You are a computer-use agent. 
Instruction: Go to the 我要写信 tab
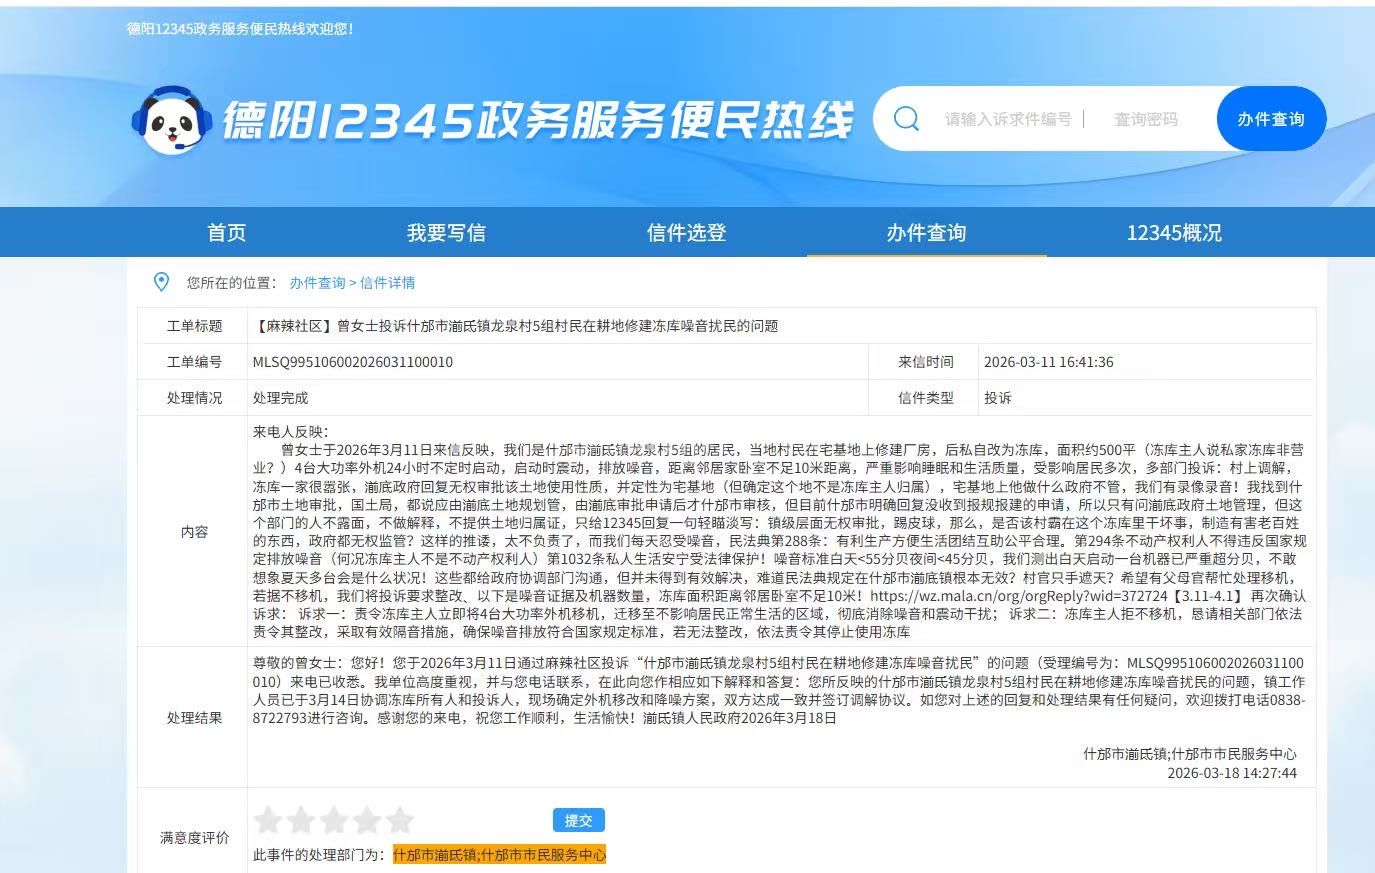click(x=446, y=233)
